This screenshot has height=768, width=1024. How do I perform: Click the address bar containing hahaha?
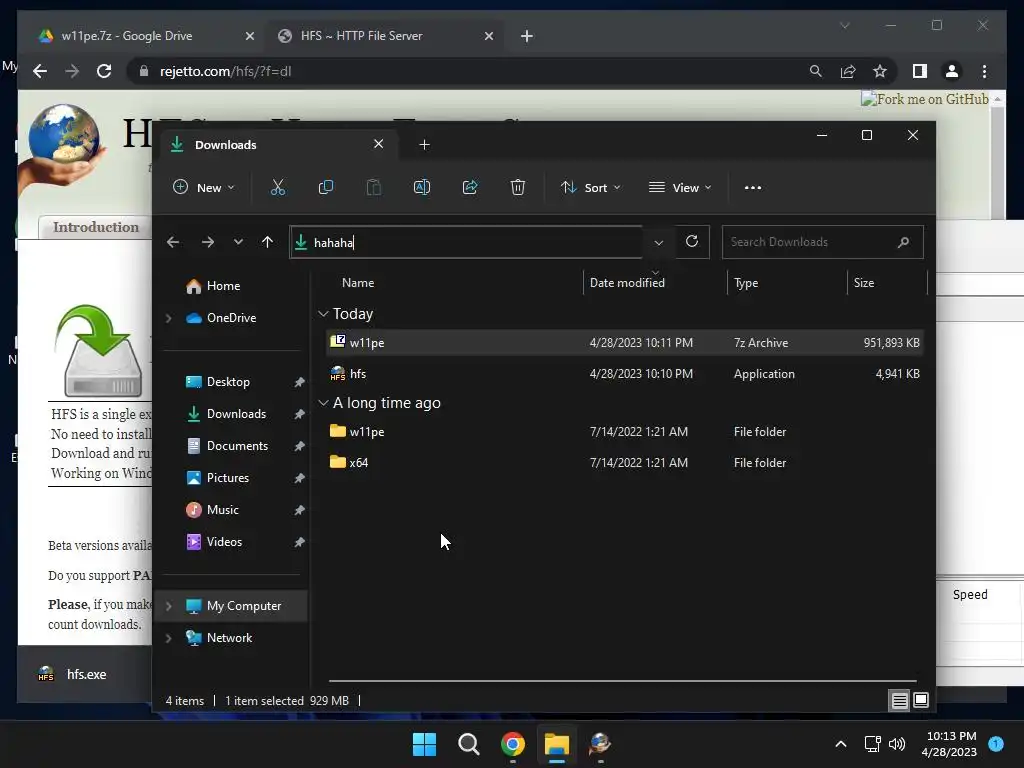(x=466, y=242)
